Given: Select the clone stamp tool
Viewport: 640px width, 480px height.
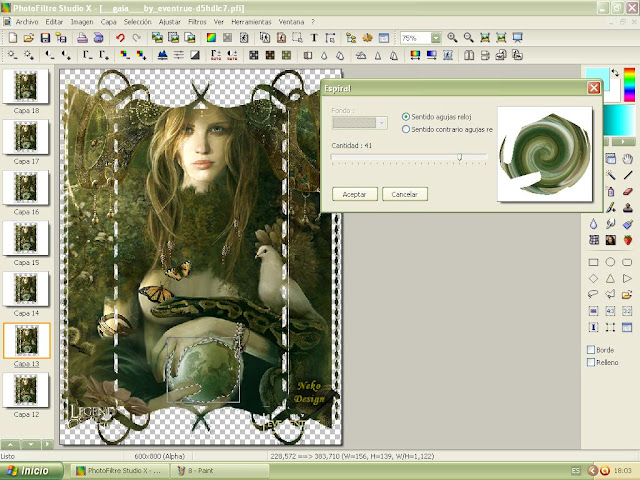Looking at the screenshot, I should (627, 208).
